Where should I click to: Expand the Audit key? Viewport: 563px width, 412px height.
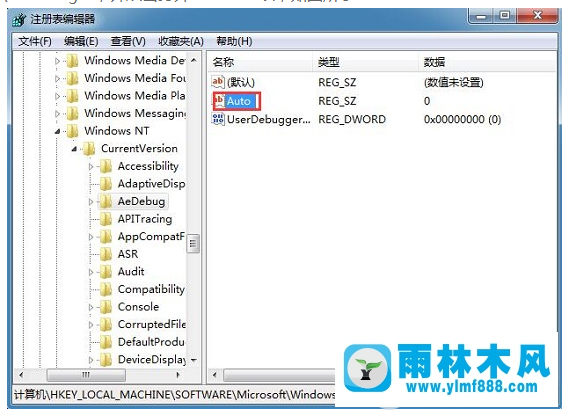[90, 272]
